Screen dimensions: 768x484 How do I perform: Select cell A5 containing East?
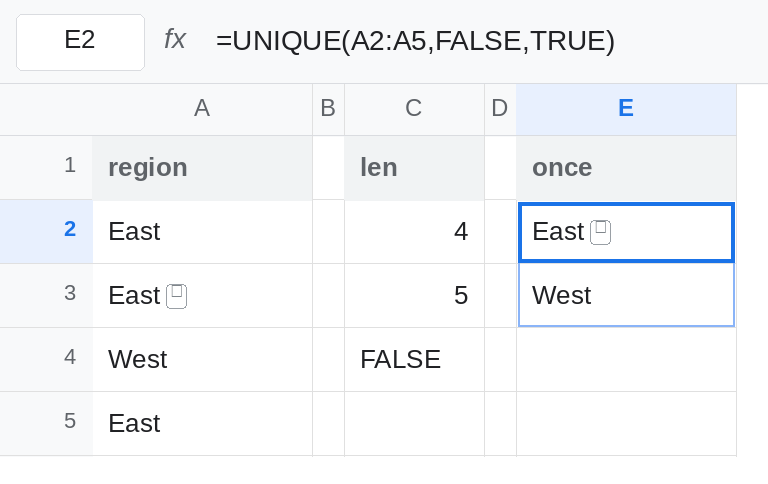202,424
